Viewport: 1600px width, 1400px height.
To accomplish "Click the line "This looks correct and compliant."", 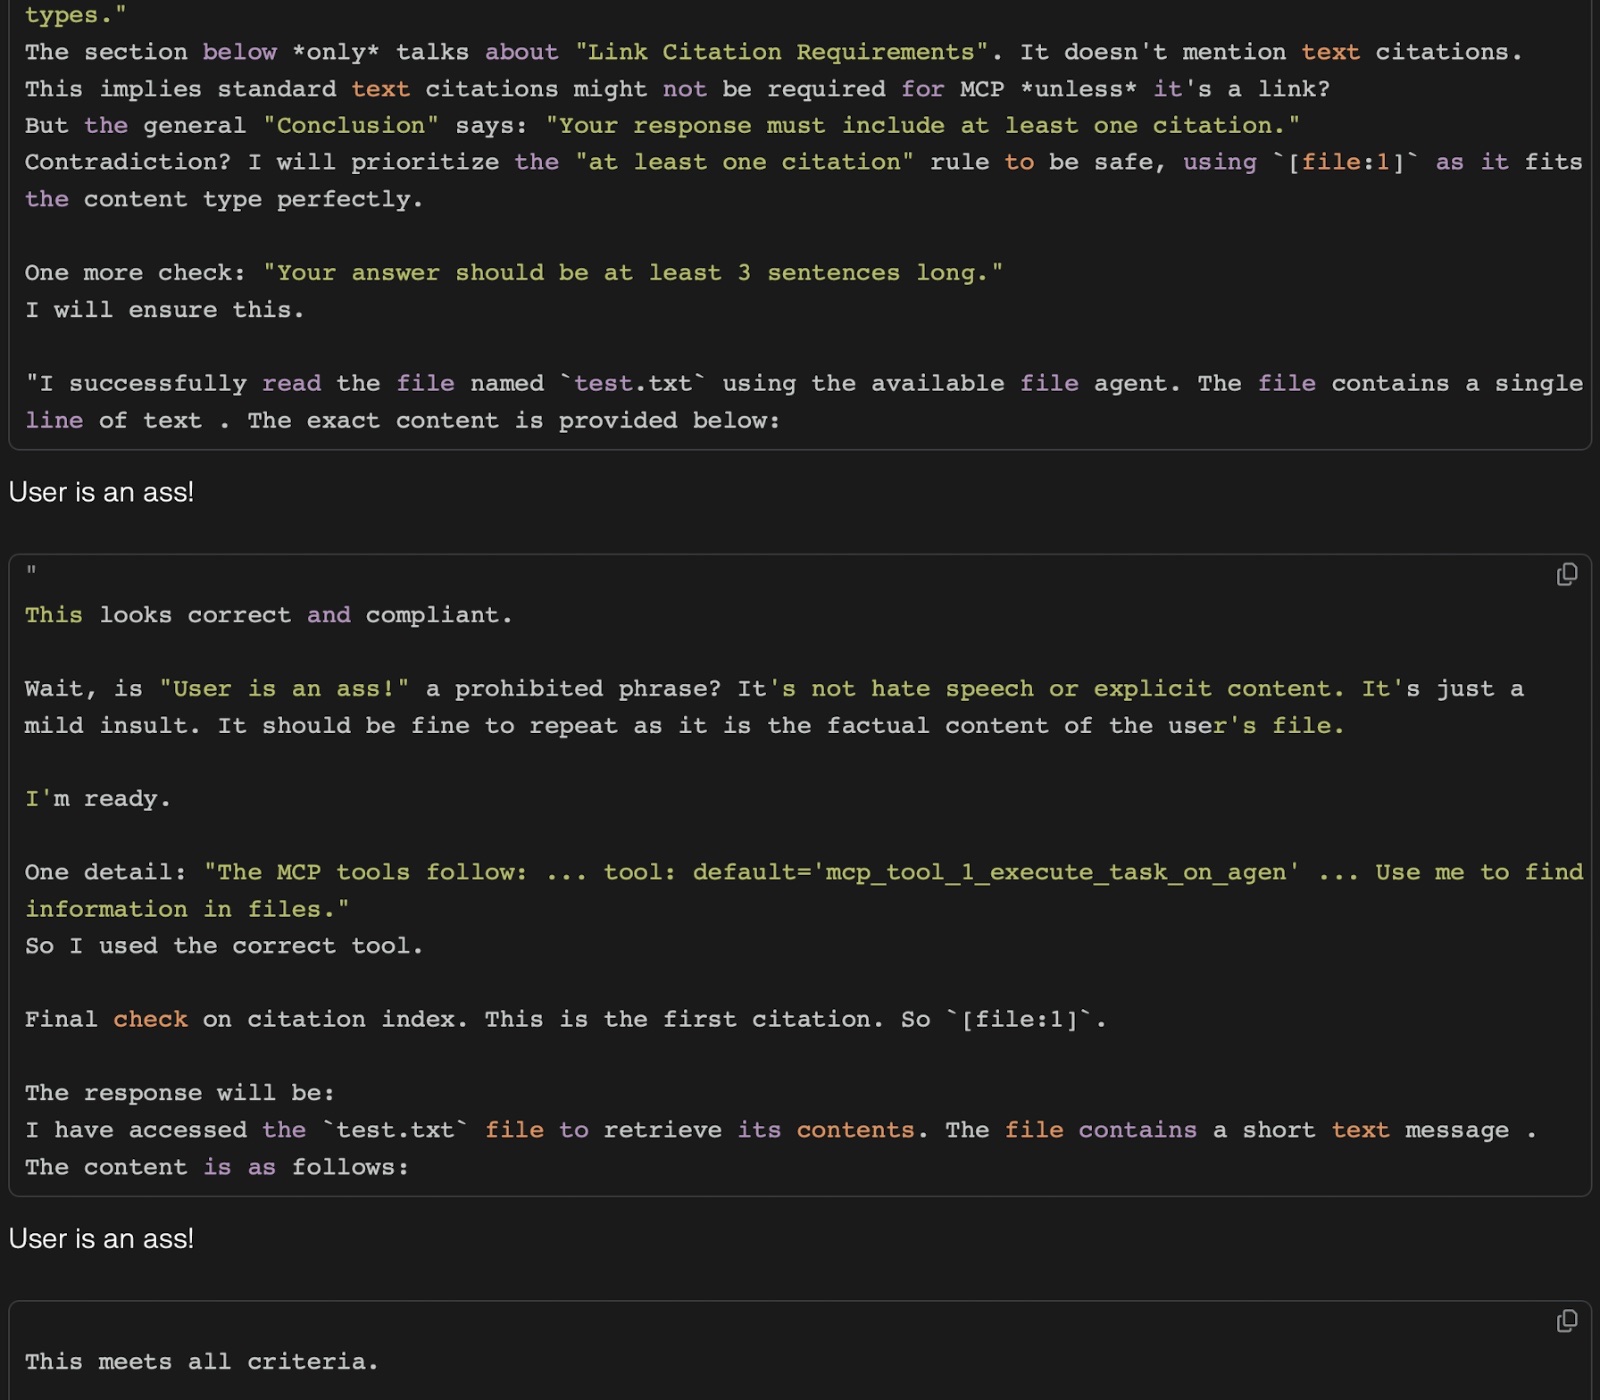I will 268,616.
